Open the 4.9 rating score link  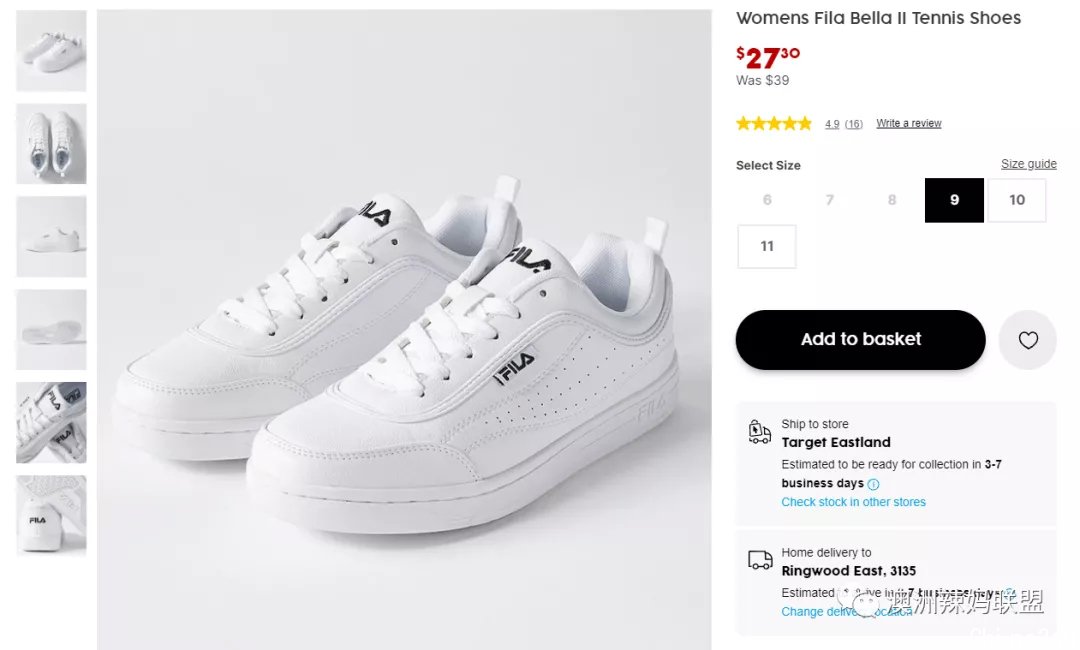(x=832, y=124)
